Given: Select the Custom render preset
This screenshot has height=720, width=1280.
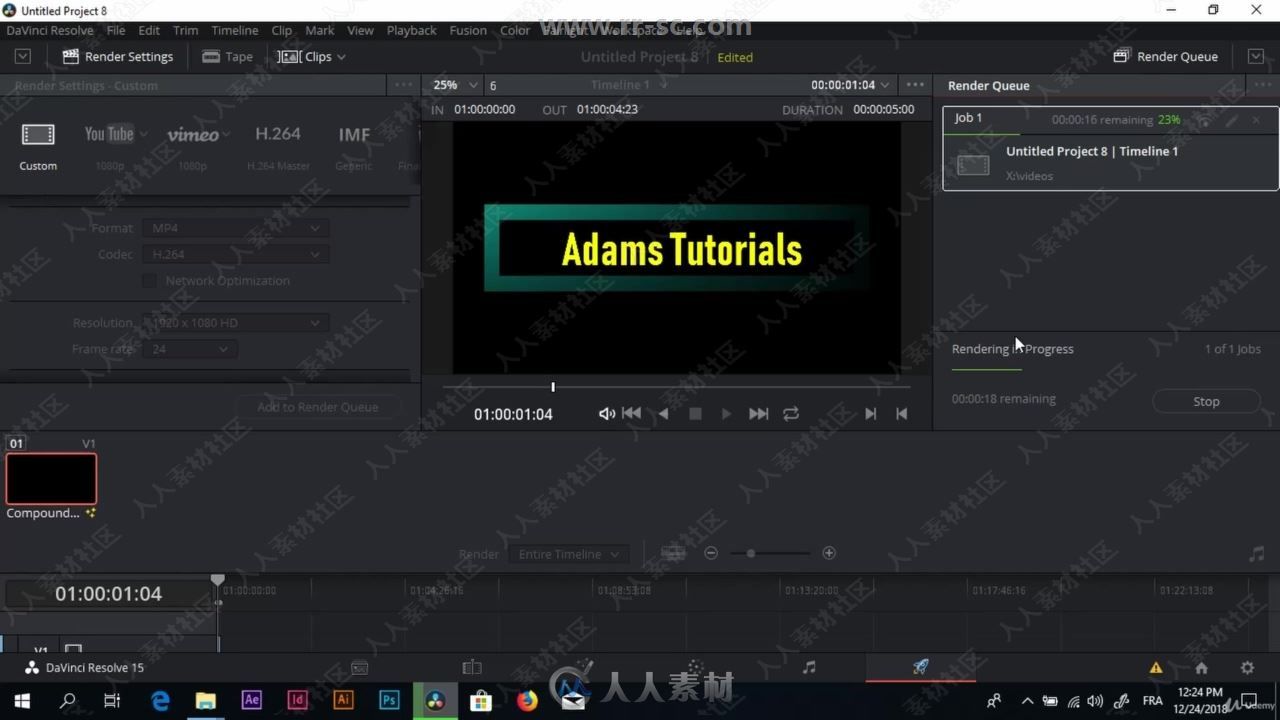Looking at the screenshot, I should [38, 146].
